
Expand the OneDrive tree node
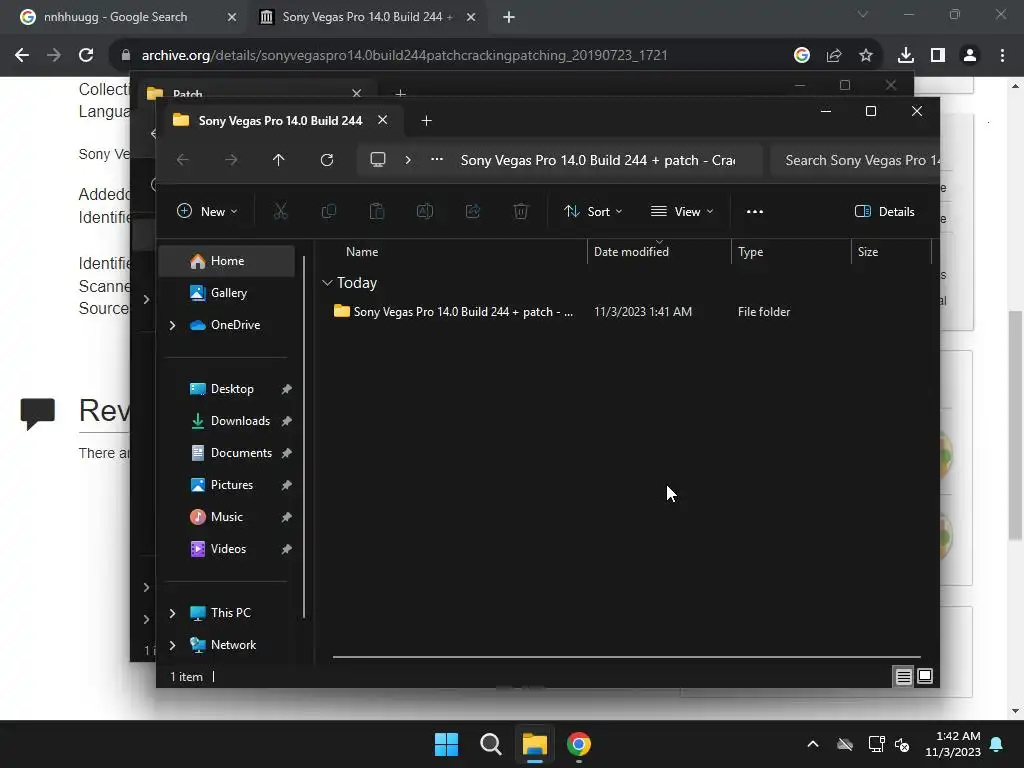point(172,325)
